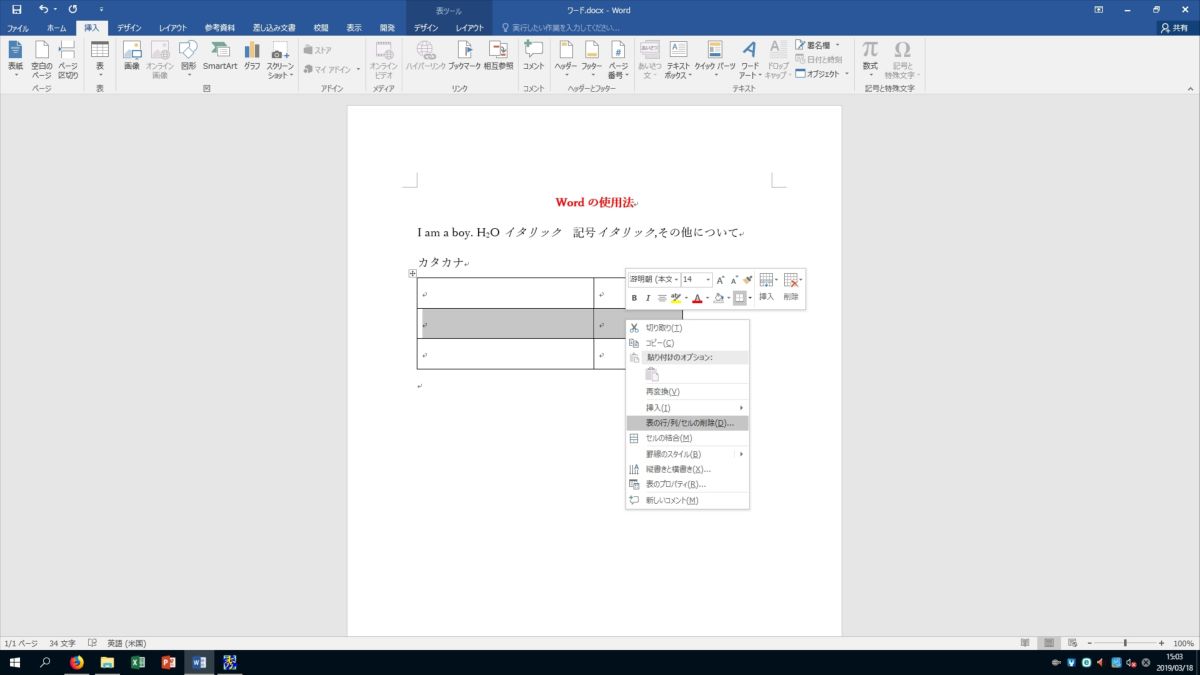The width and height of the screenshot is (1200, 675).
Task: Decrease font size in the mini toolbar
Action: (734, 280)
